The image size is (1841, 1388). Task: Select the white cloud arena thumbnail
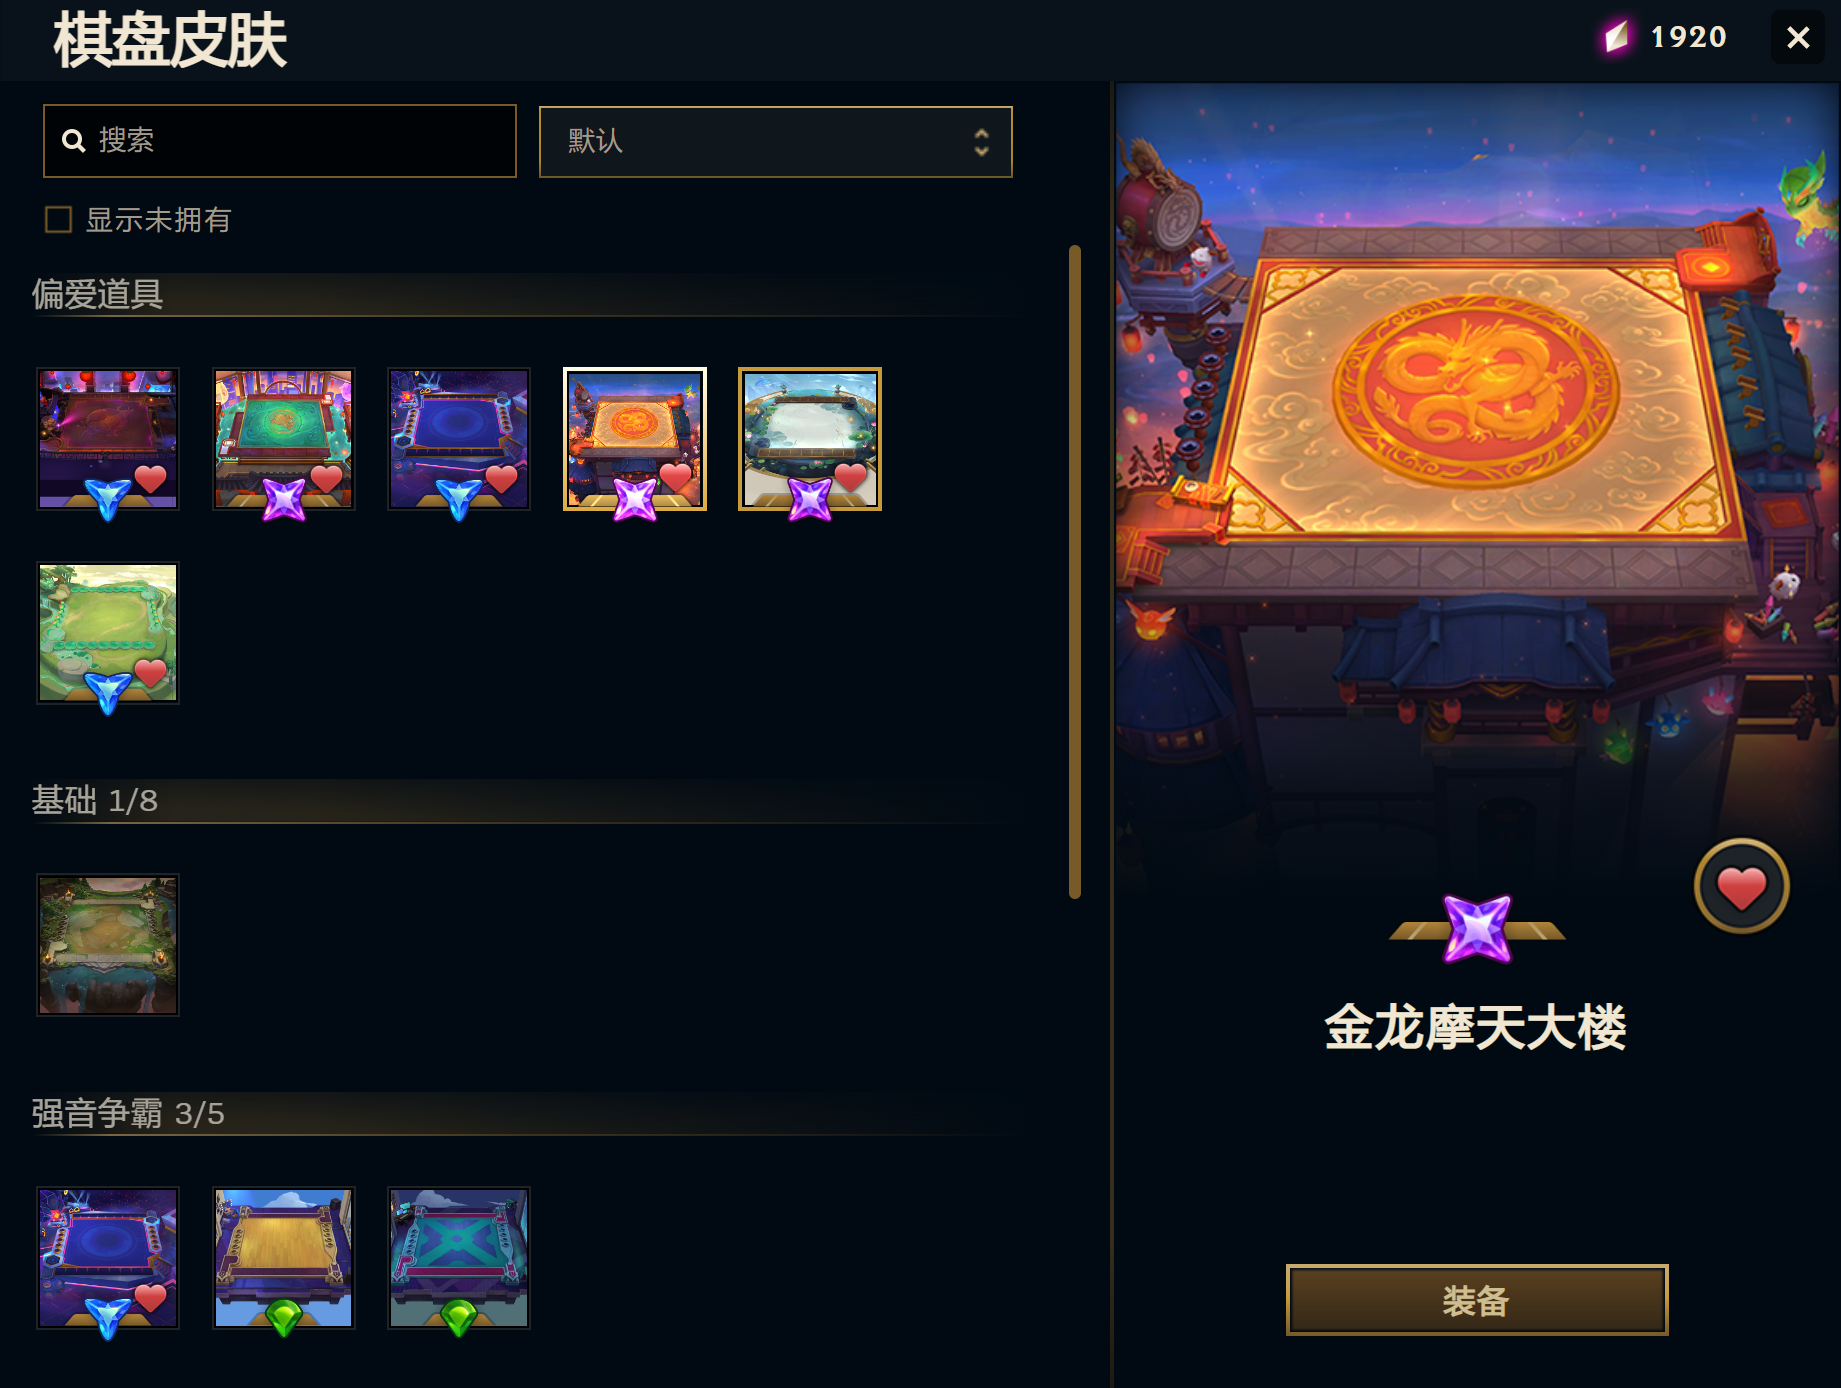point(810,439)
